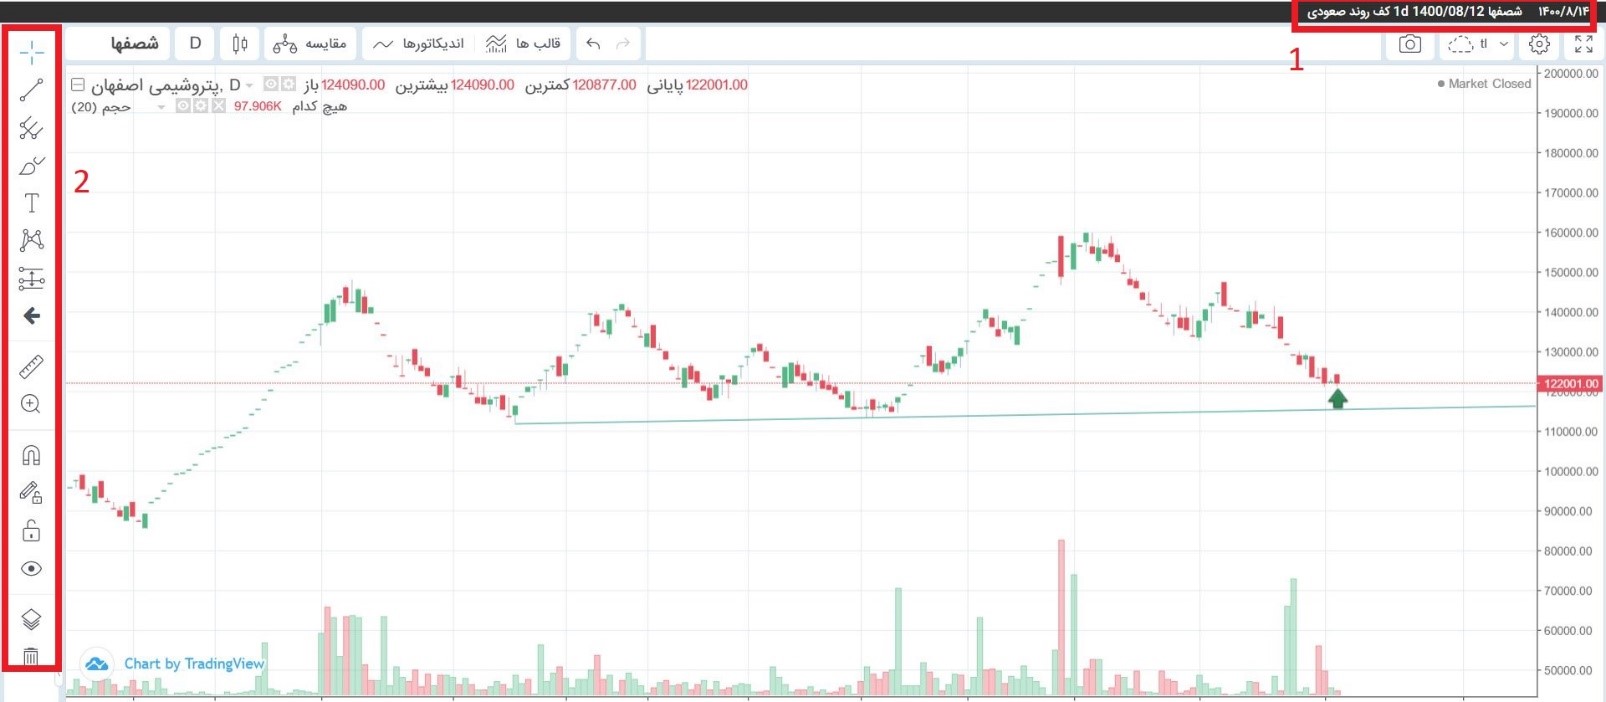Open the قالب ها templates menu
Screen dimensions: 1606x702
pos(523,44)
